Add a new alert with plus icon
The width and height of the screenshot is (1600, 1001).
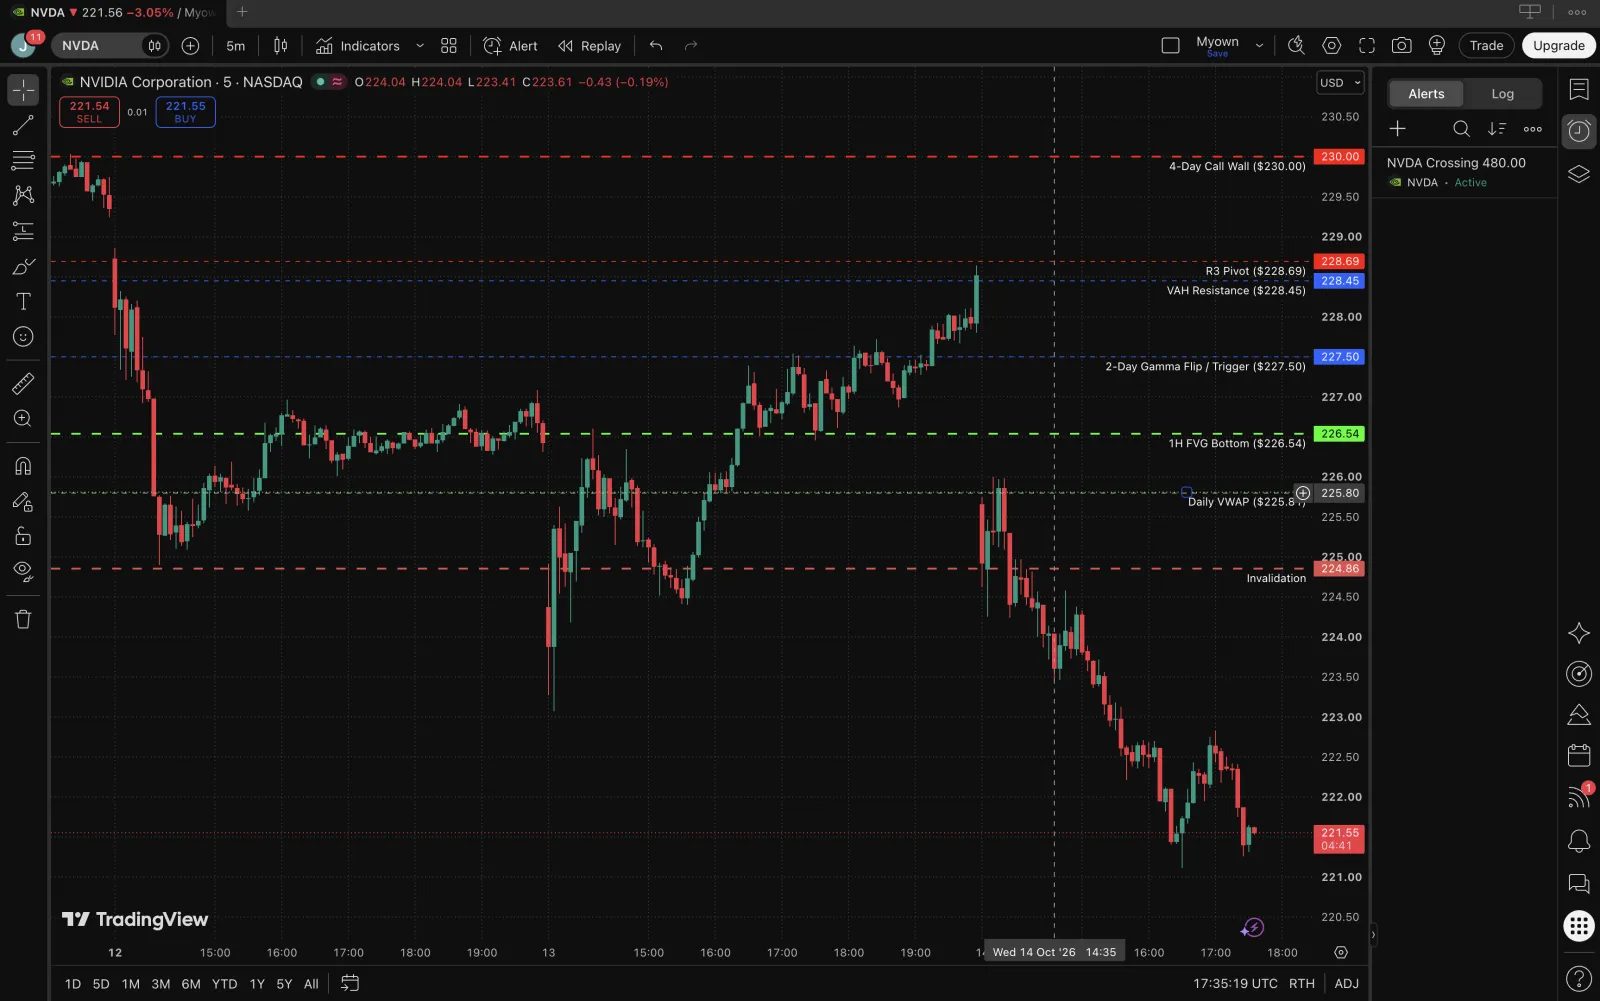pyautogui.click(x=1398, y=129)
